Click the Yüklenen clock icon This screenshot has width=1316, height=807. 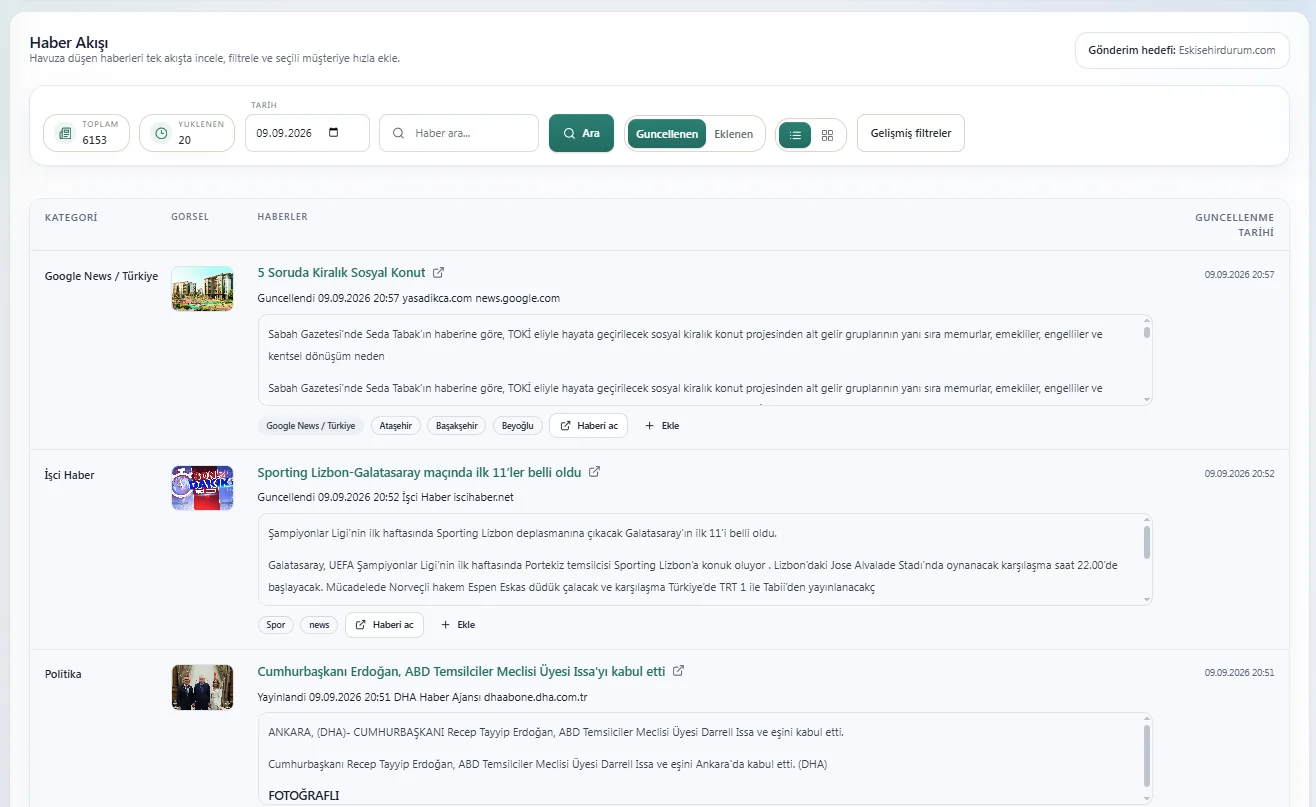pos(161,133)
